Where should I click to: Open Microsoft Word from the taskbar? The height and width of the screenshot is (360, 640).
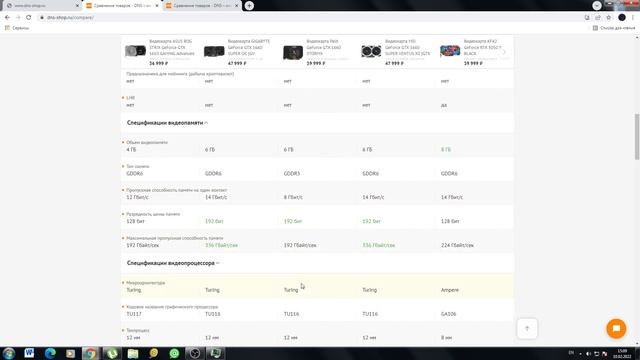pos(29,353)
